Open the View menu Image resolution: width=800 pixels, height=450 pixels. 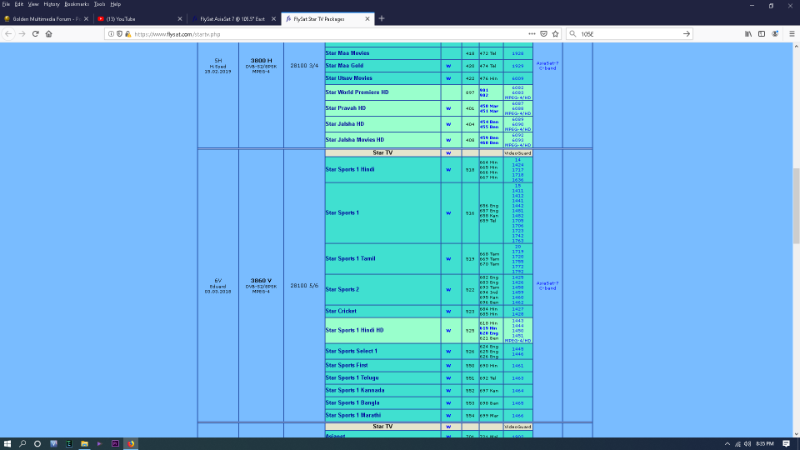(33, 4)
